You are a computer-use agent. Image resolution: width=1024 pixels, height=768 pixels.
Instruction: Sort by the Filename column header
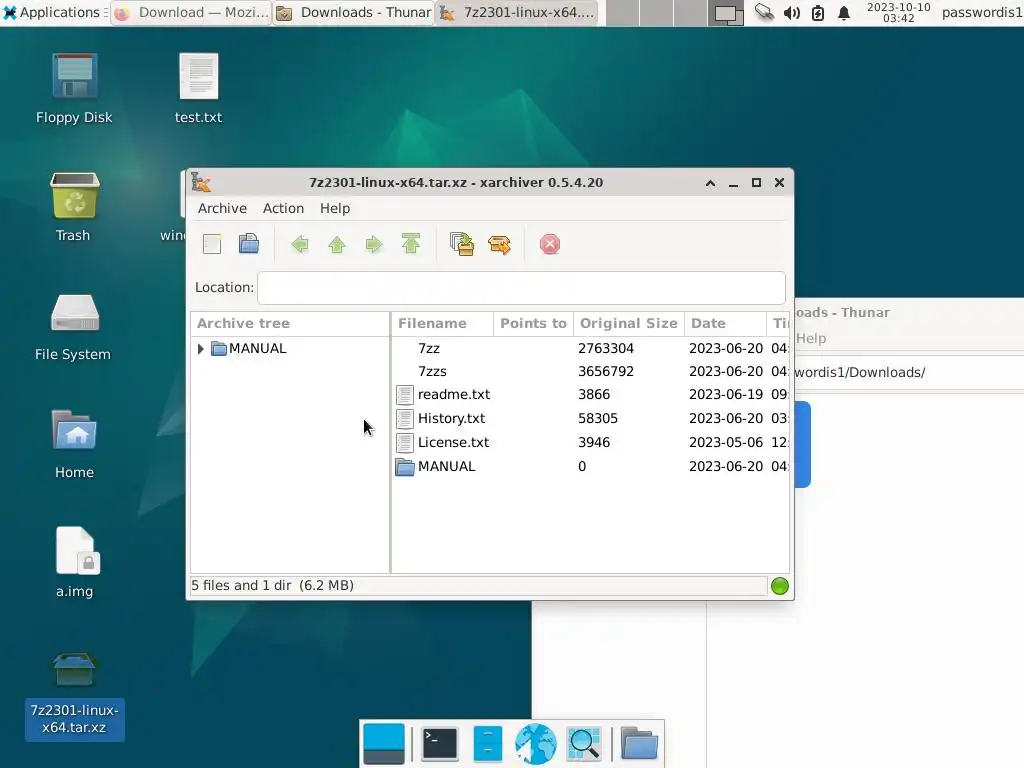pyautogui.click(x=442, y=323)
